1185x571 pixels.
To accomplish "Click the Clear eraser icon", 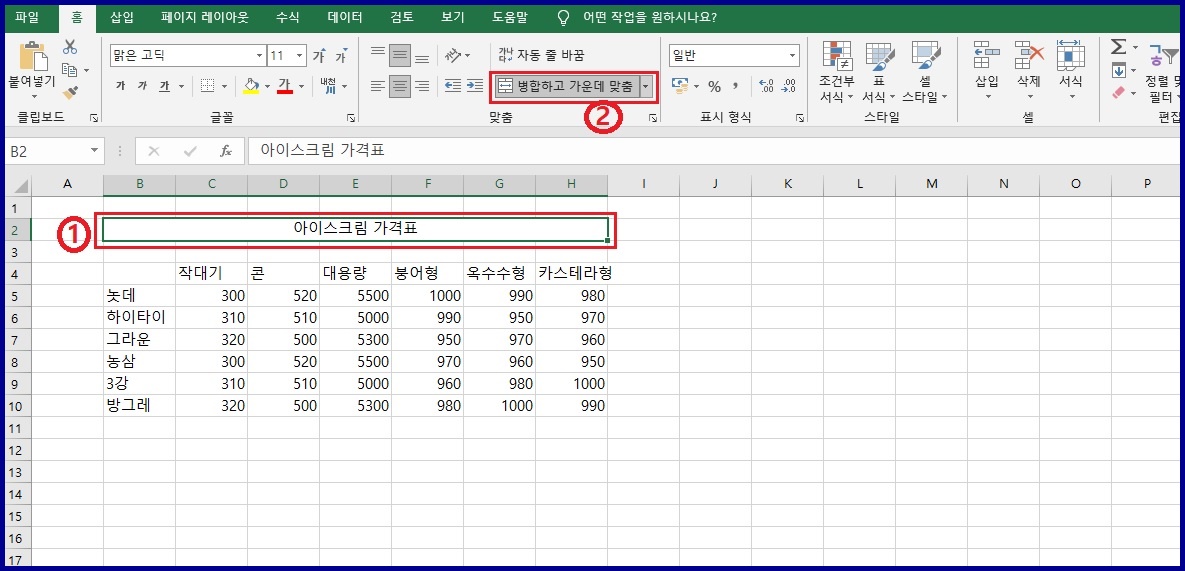I will [1119, 93].
